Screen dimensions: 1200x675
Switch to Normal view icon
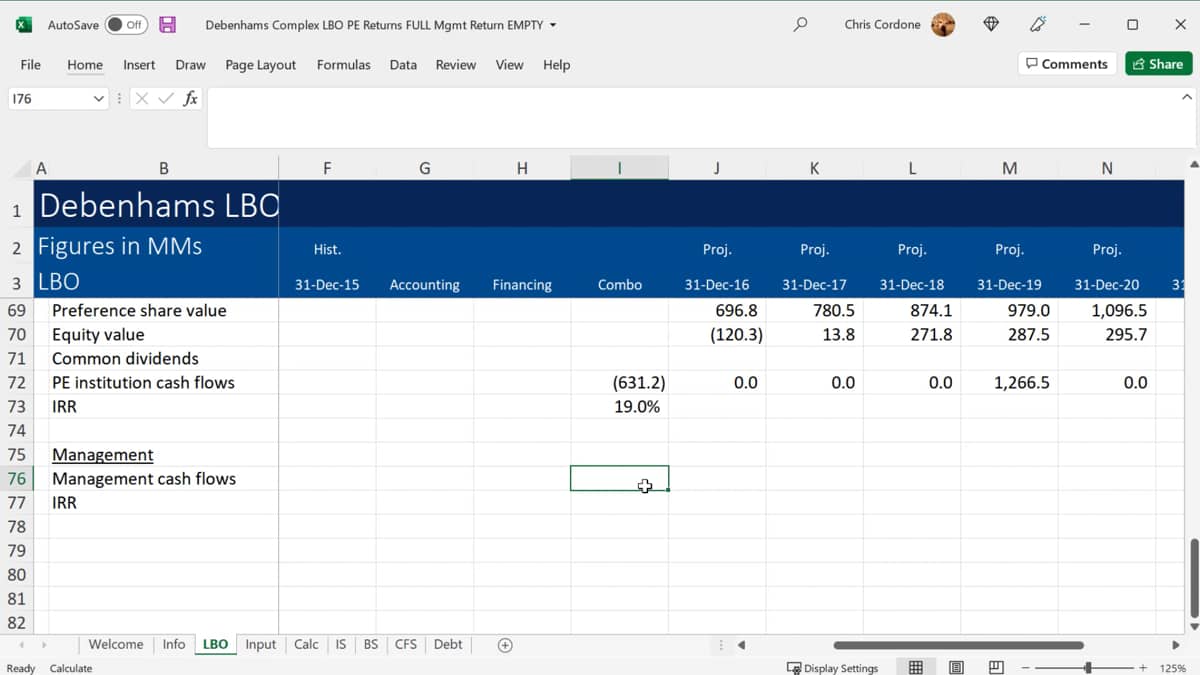(x=915, y=667)
